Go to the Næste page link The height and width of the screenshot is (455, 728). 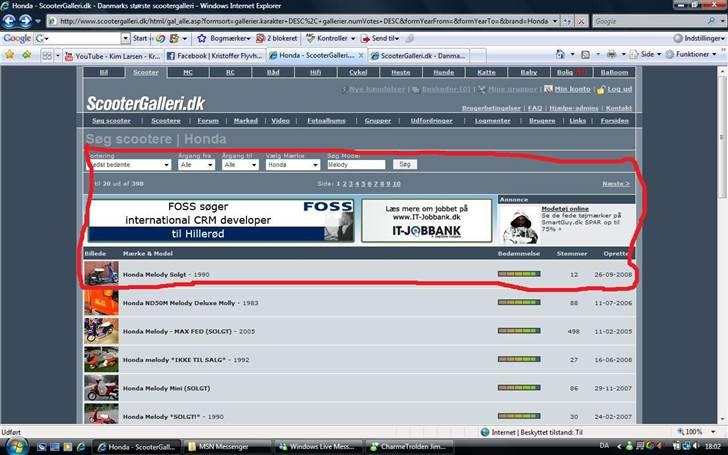tap(615, 184)
